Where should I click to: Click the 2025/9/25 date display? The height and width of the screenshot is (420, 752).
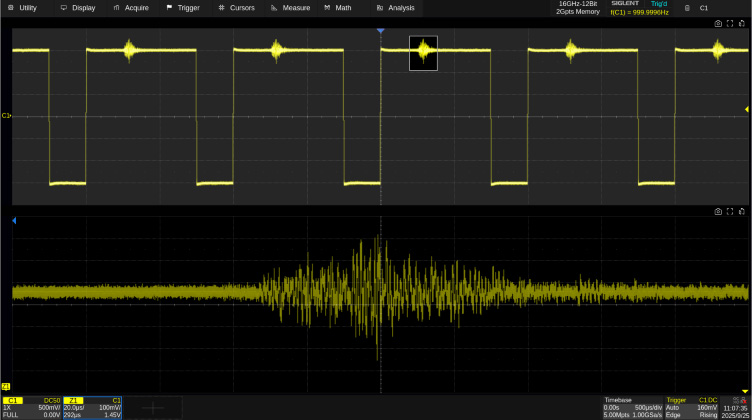click(735, 415)
